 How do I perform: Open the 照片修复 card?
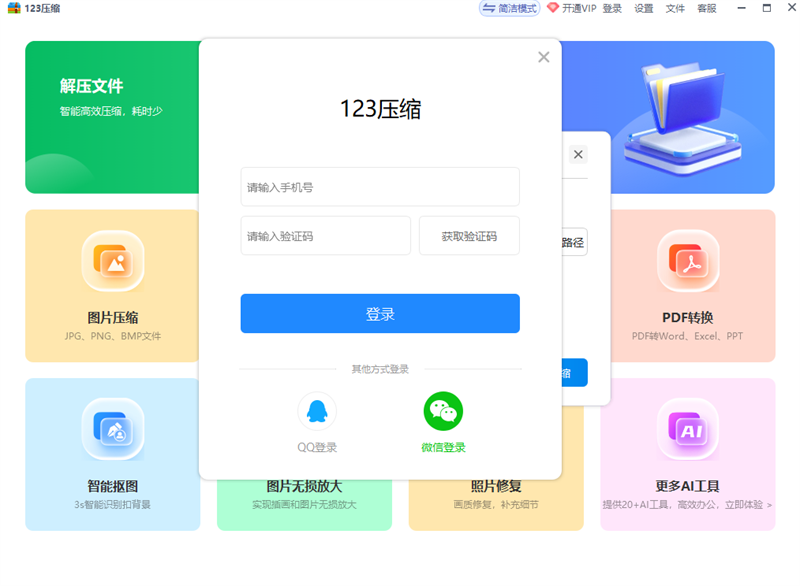coord(496,505)
